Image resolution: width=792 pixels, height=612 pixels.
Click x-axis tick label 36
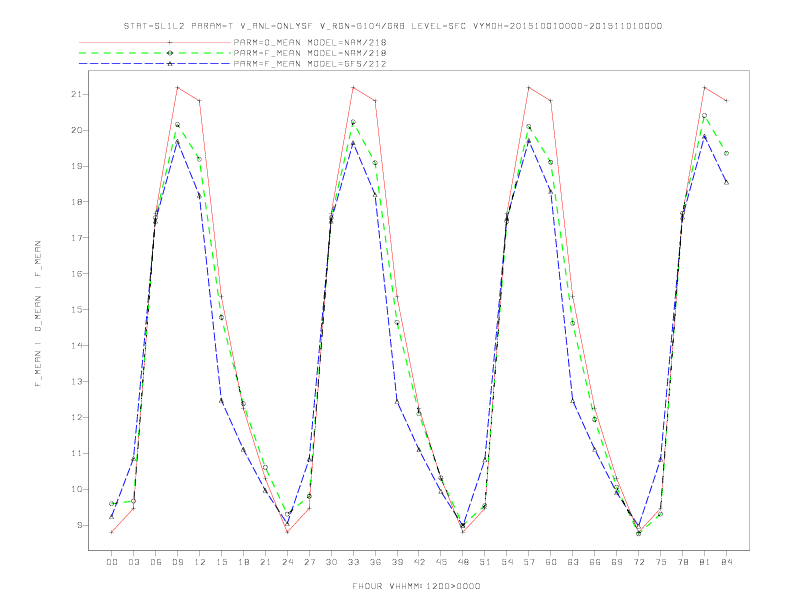[375, 562]
